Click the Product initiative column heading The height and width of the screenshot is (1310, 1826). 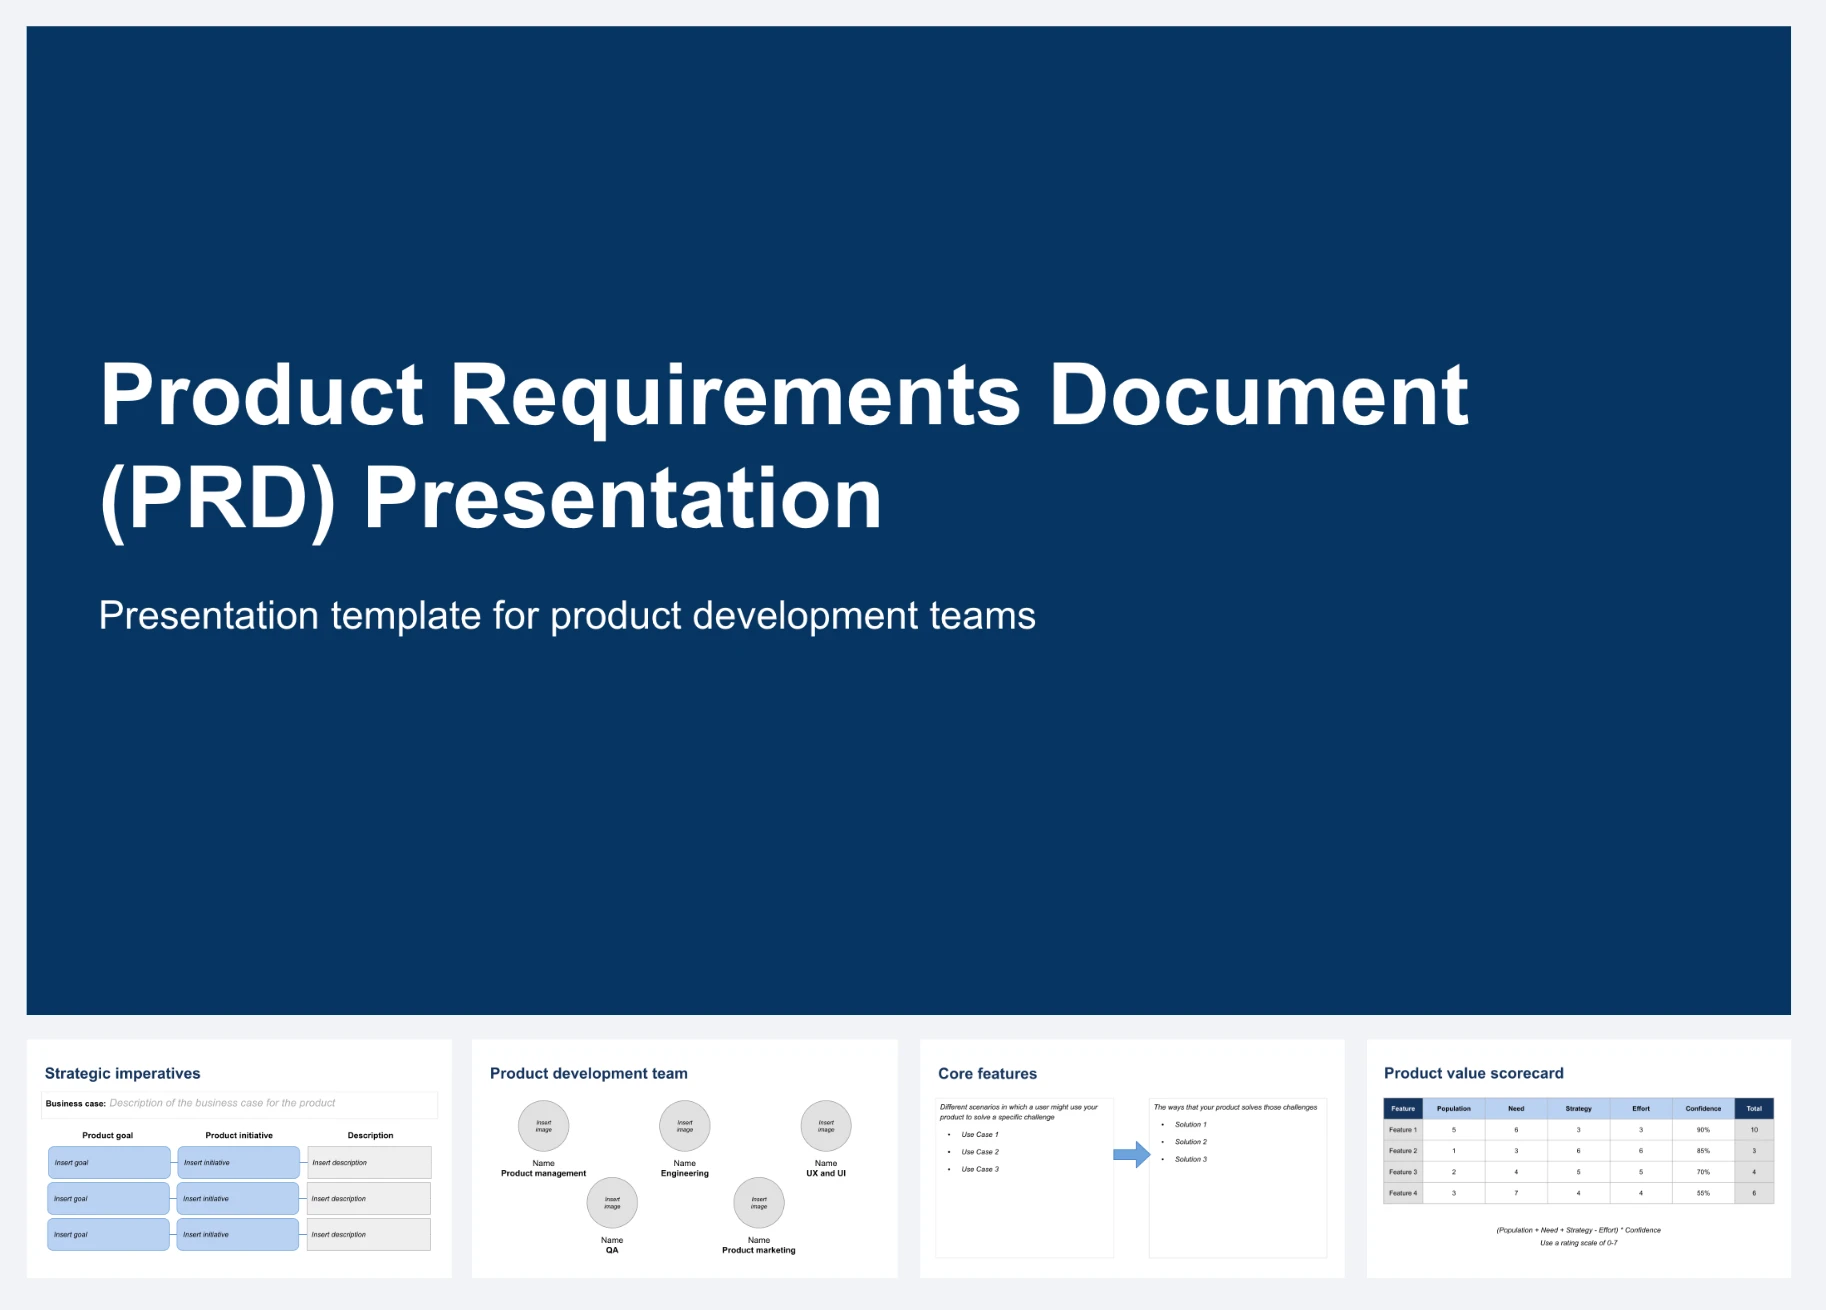(x=239, y=1135)
